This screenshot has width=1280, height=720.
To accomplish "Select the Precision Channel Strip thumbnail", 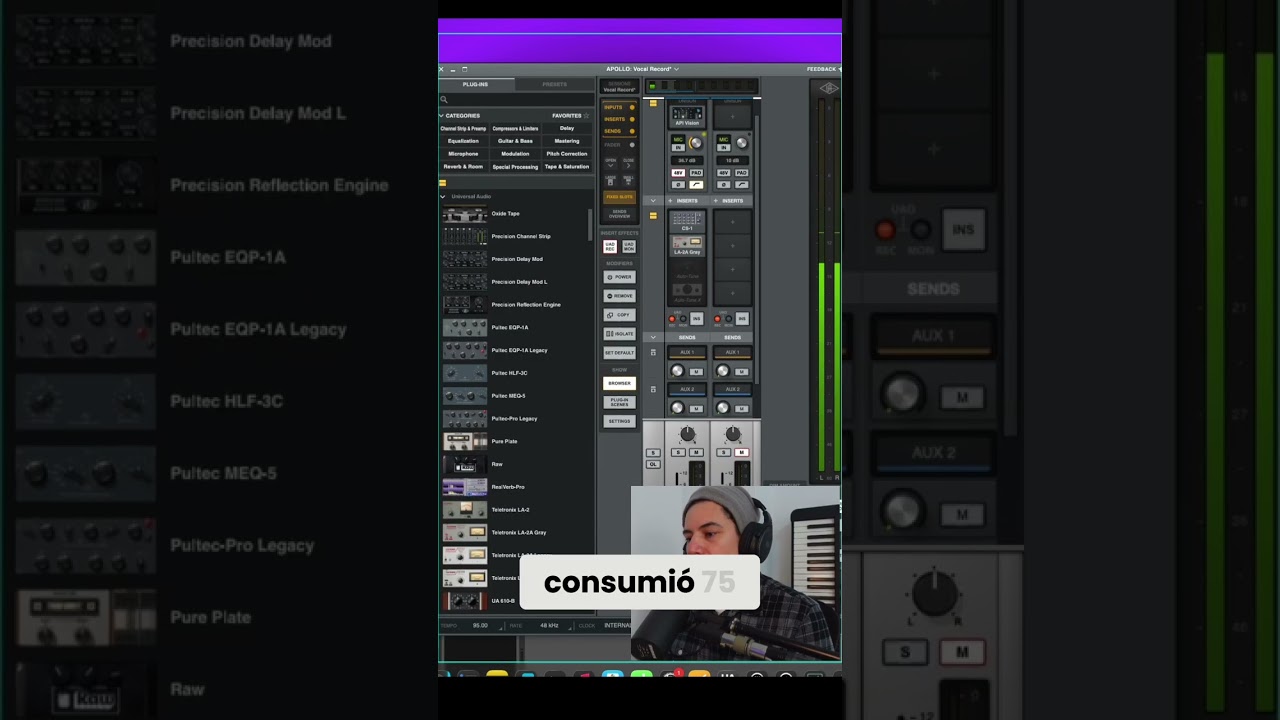I will coord(465,236).
